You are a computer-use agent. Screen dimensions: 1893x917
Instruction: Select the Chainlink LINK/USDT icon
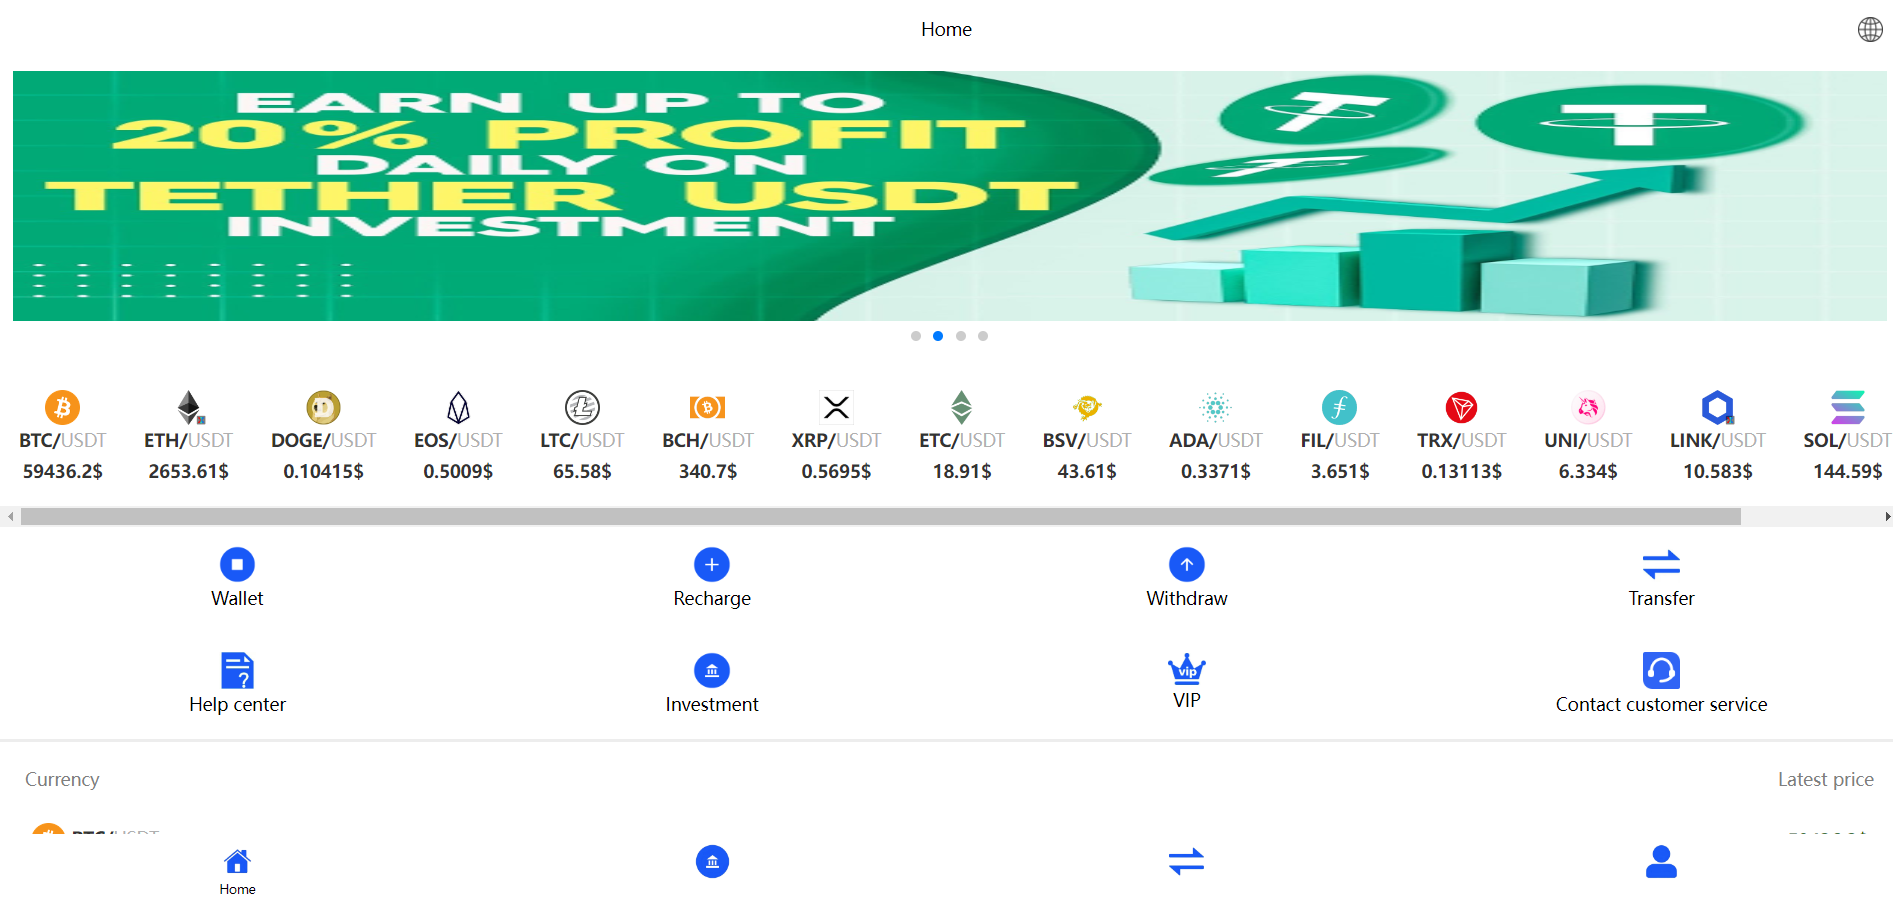pos(1717,407)
